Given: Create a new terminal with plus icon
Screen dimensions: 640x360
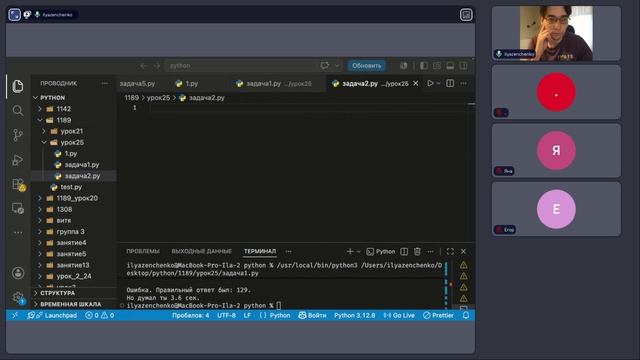Looking at the screenshot, I should click(x=350, y=251).
